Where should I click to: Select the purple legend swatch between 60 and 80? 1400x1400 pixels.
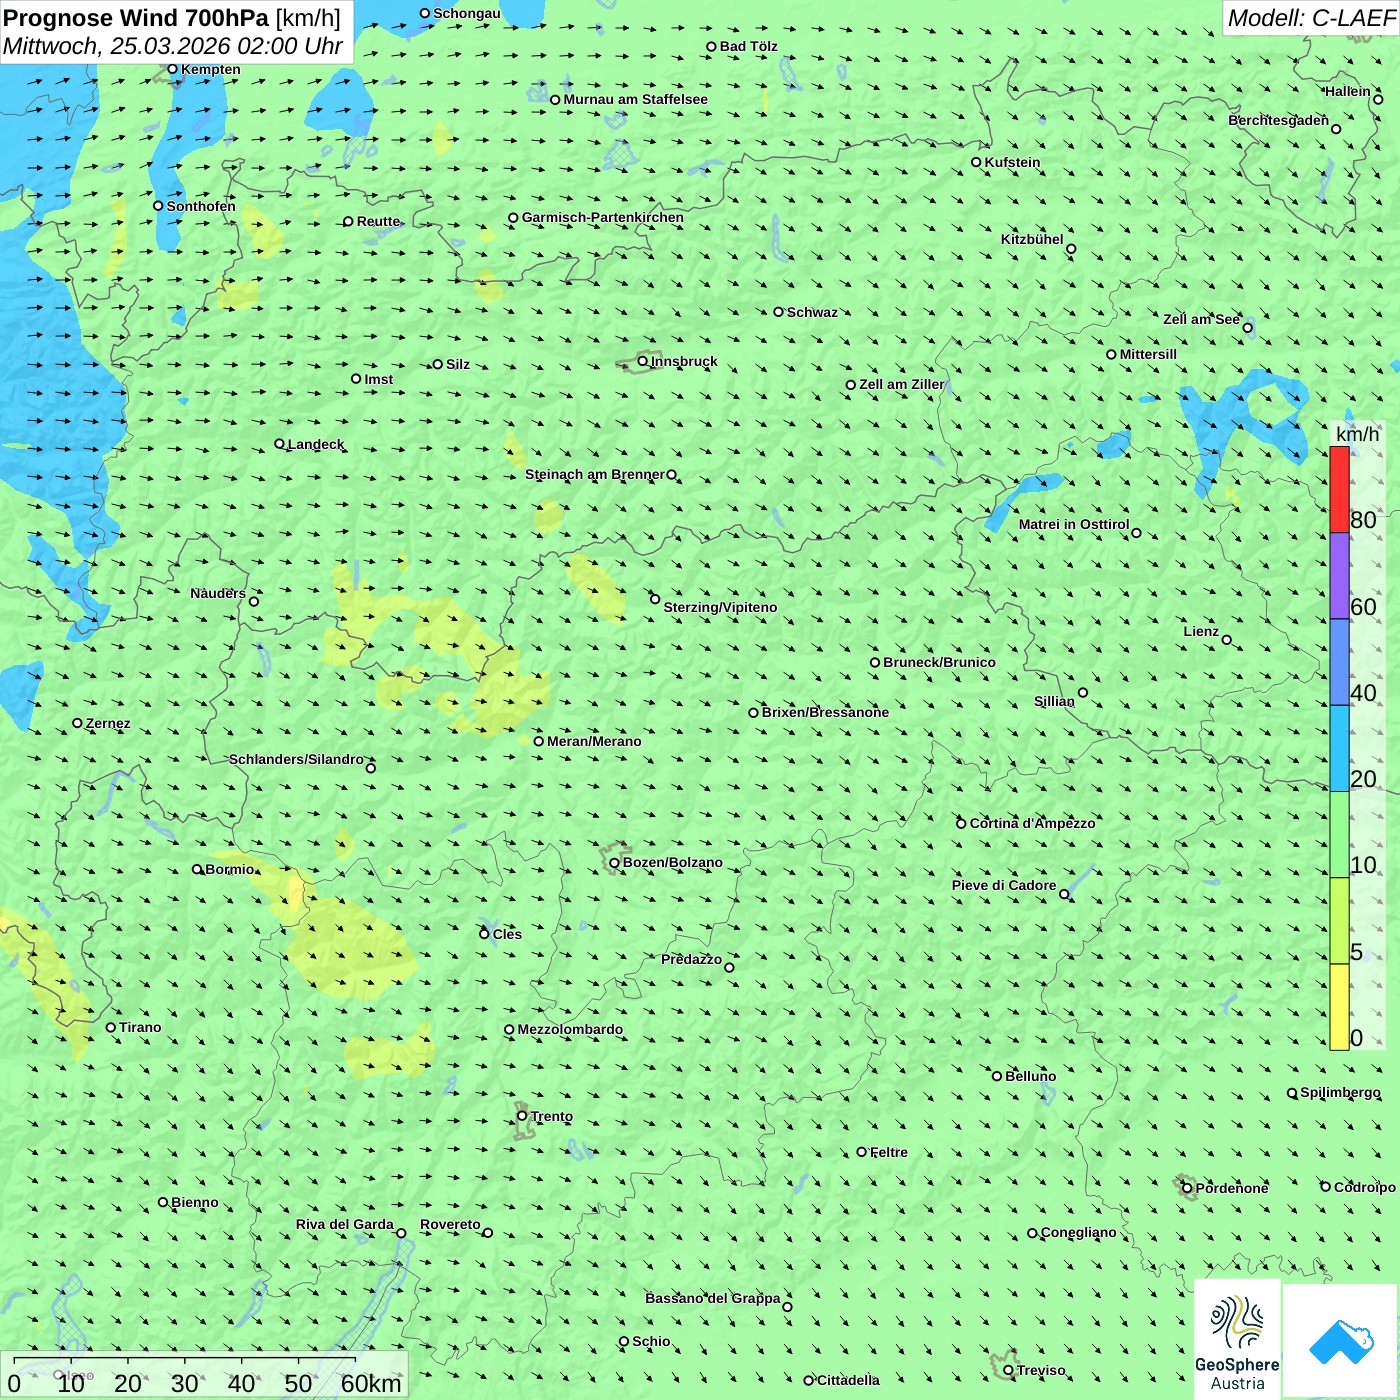[1339, 576]
